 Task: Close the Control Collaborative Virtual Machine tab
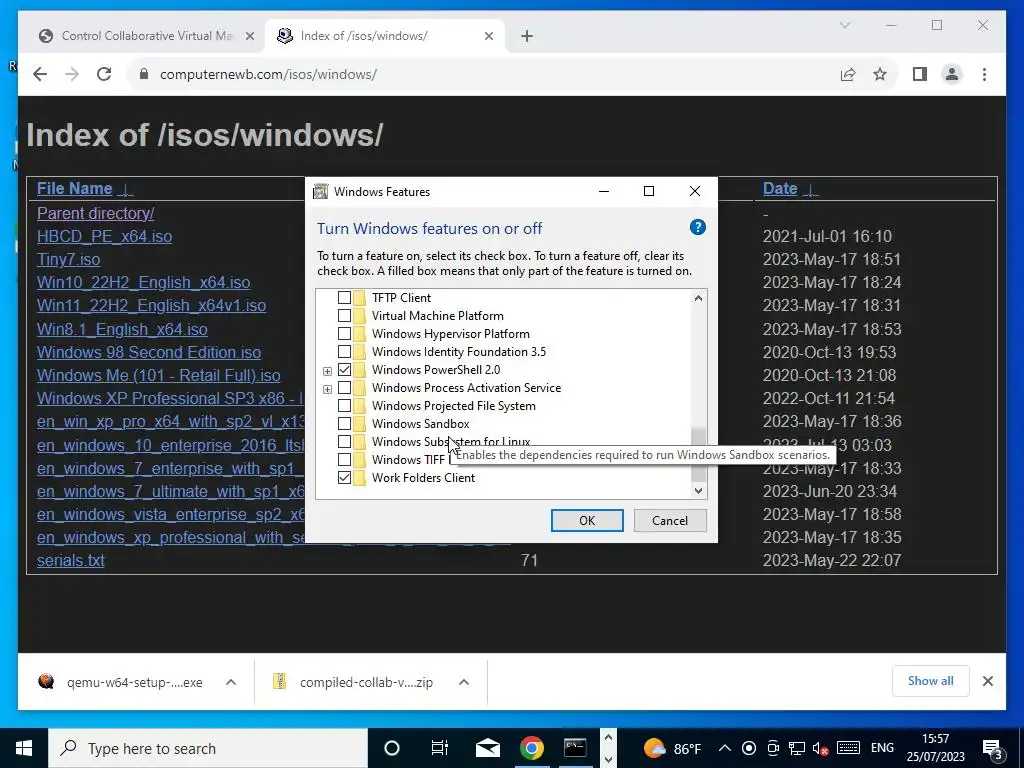pos(249,36)
